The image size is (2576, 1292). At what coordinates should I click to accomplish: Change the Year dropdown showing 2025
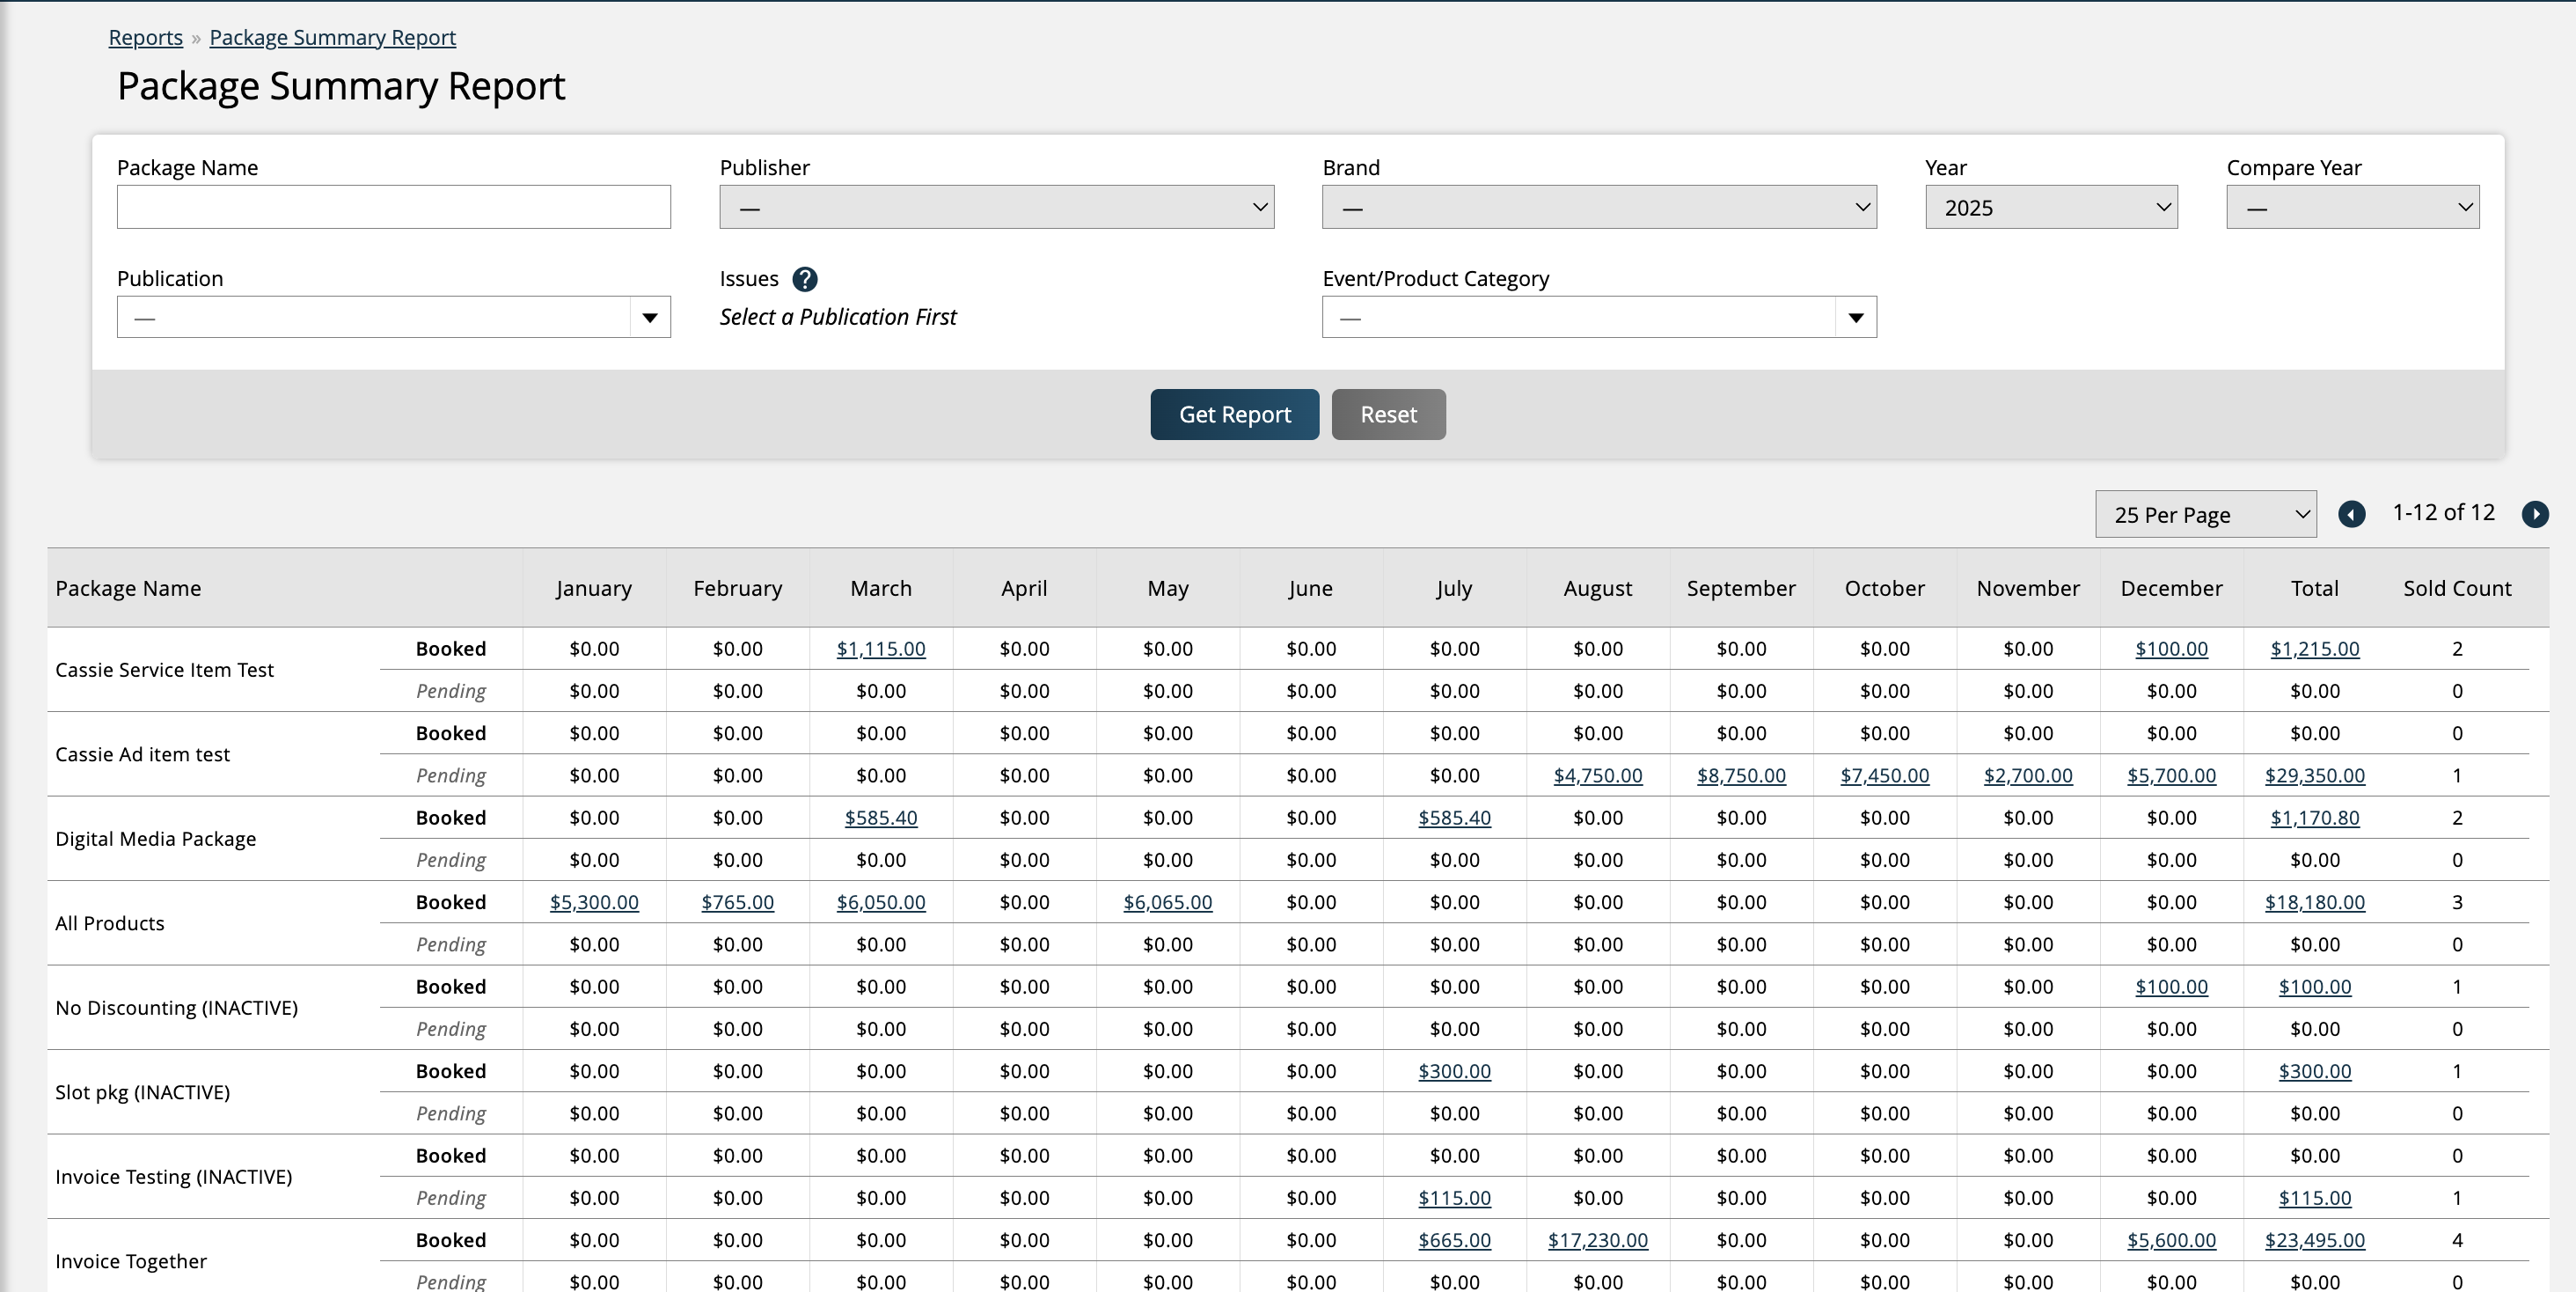pyautogui.click(x=2050, y=207)
